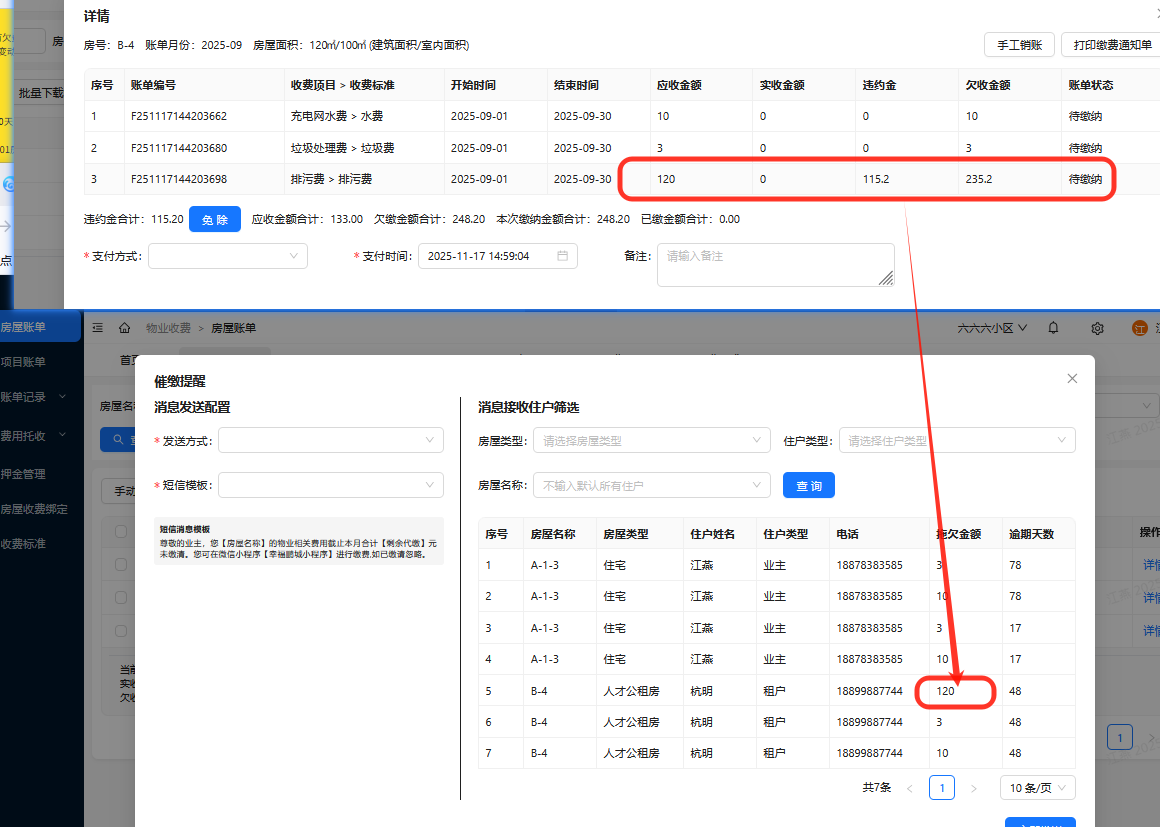Image resolution: width=1160 pixels, height=827 pixels.
Task: Click the blue 查询 button
Action: point(808,486)
